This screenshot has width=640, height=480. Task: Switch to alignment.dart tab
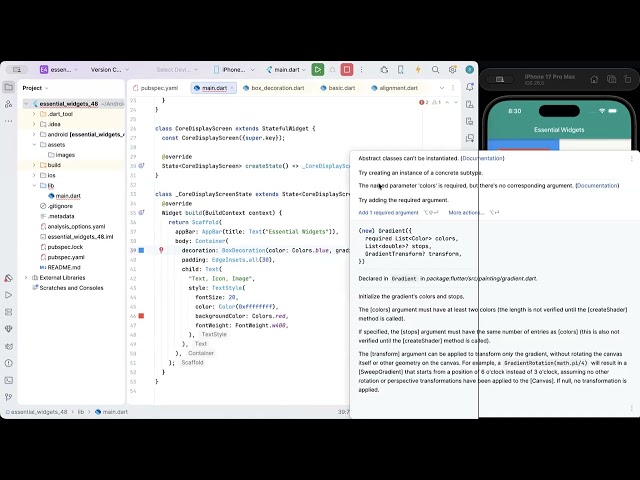[394, 88]
